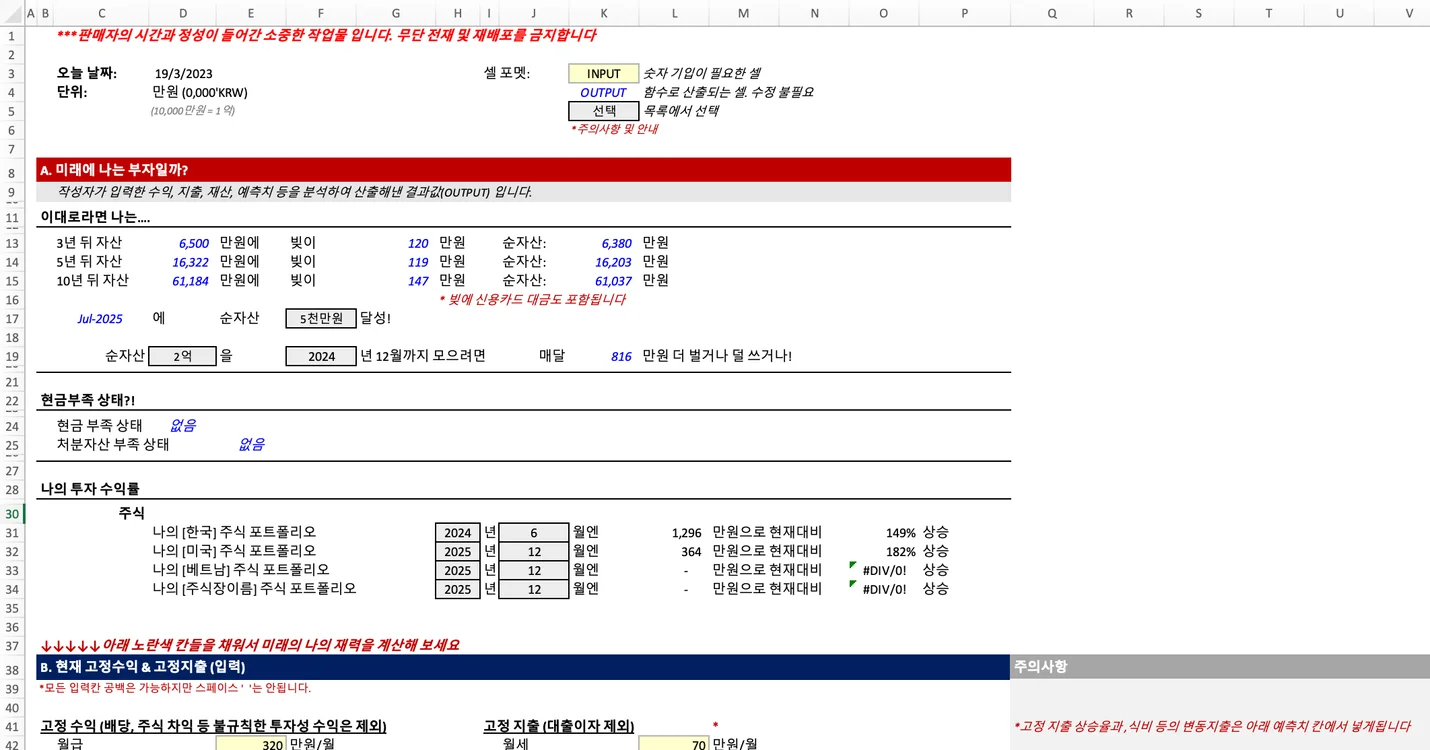The height and width of the screenshot is (750, 1430).
Task: Select row 30 by its row header
Action: pos(12,514)
